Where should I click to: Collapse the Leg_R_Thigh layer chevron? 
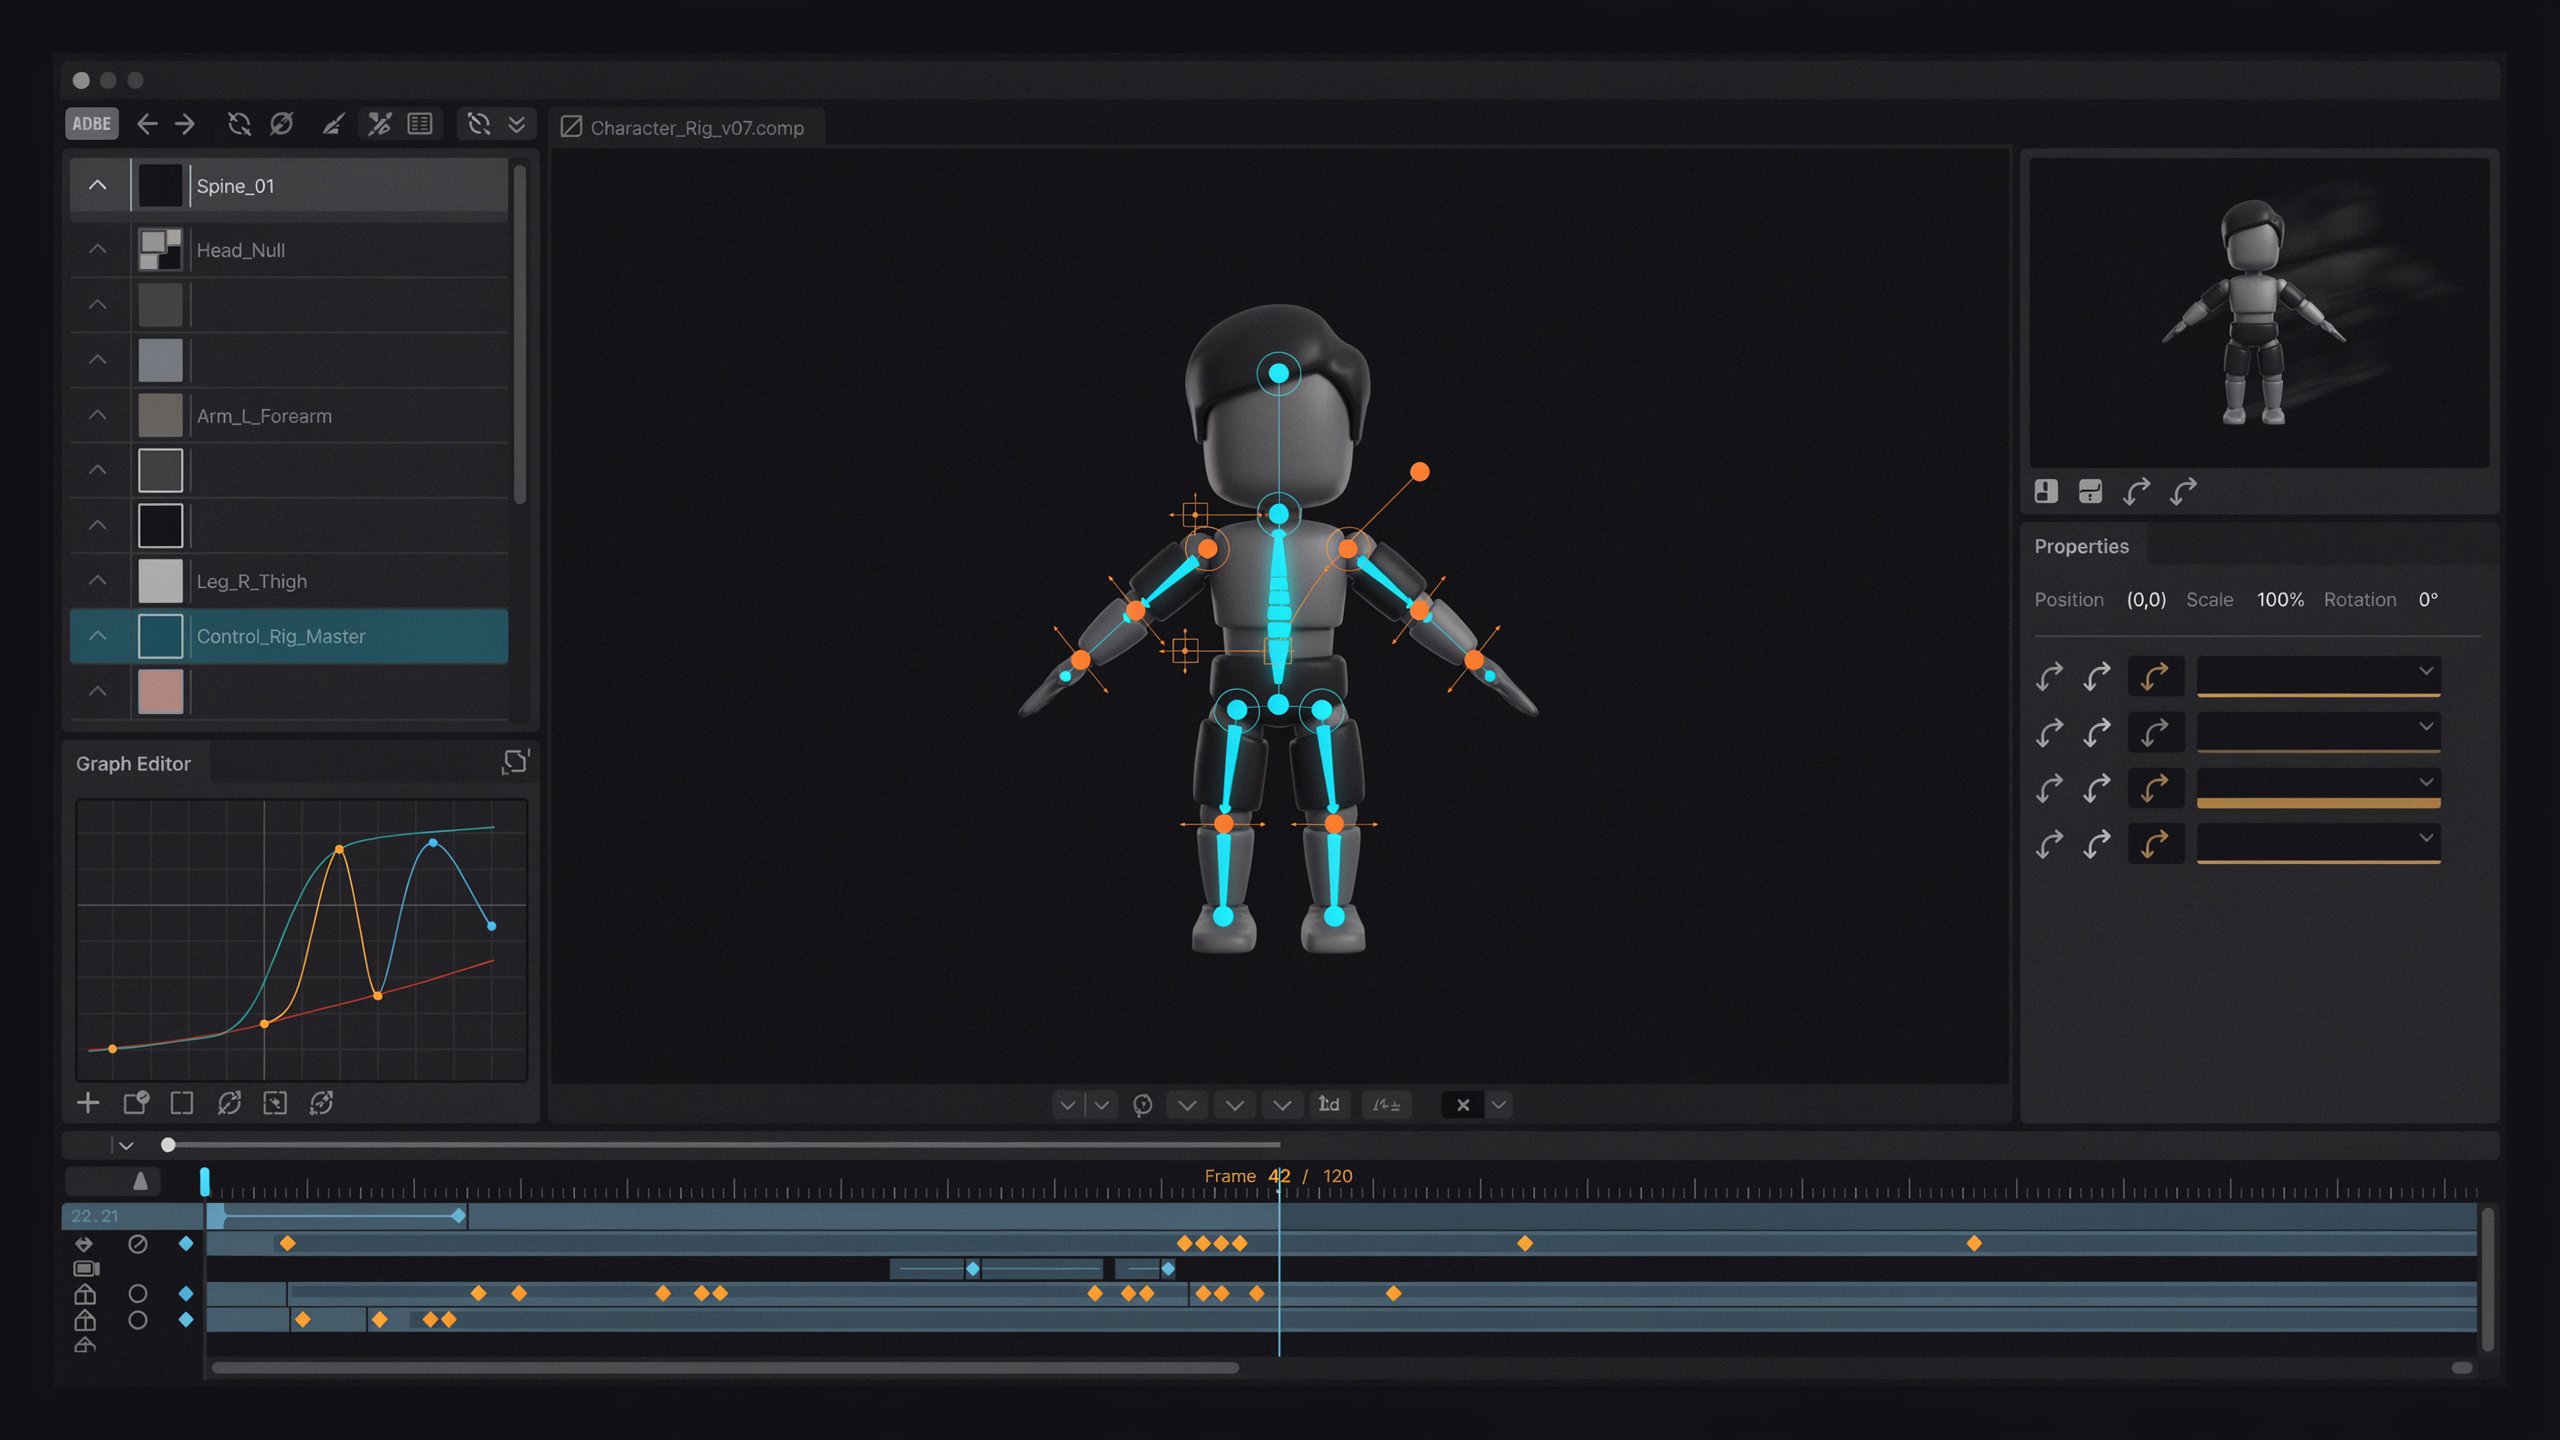click(97, 580)
